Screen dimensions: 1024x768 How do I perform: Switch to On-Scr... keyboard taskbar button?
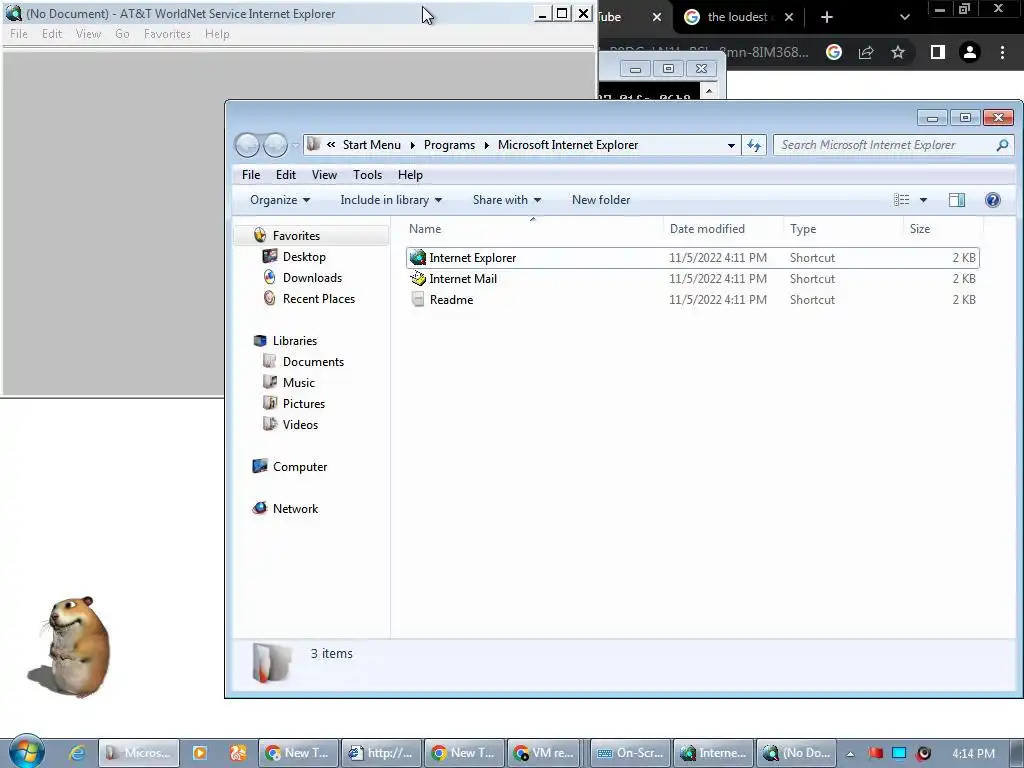pyautogui.click(x=630, y=753)
